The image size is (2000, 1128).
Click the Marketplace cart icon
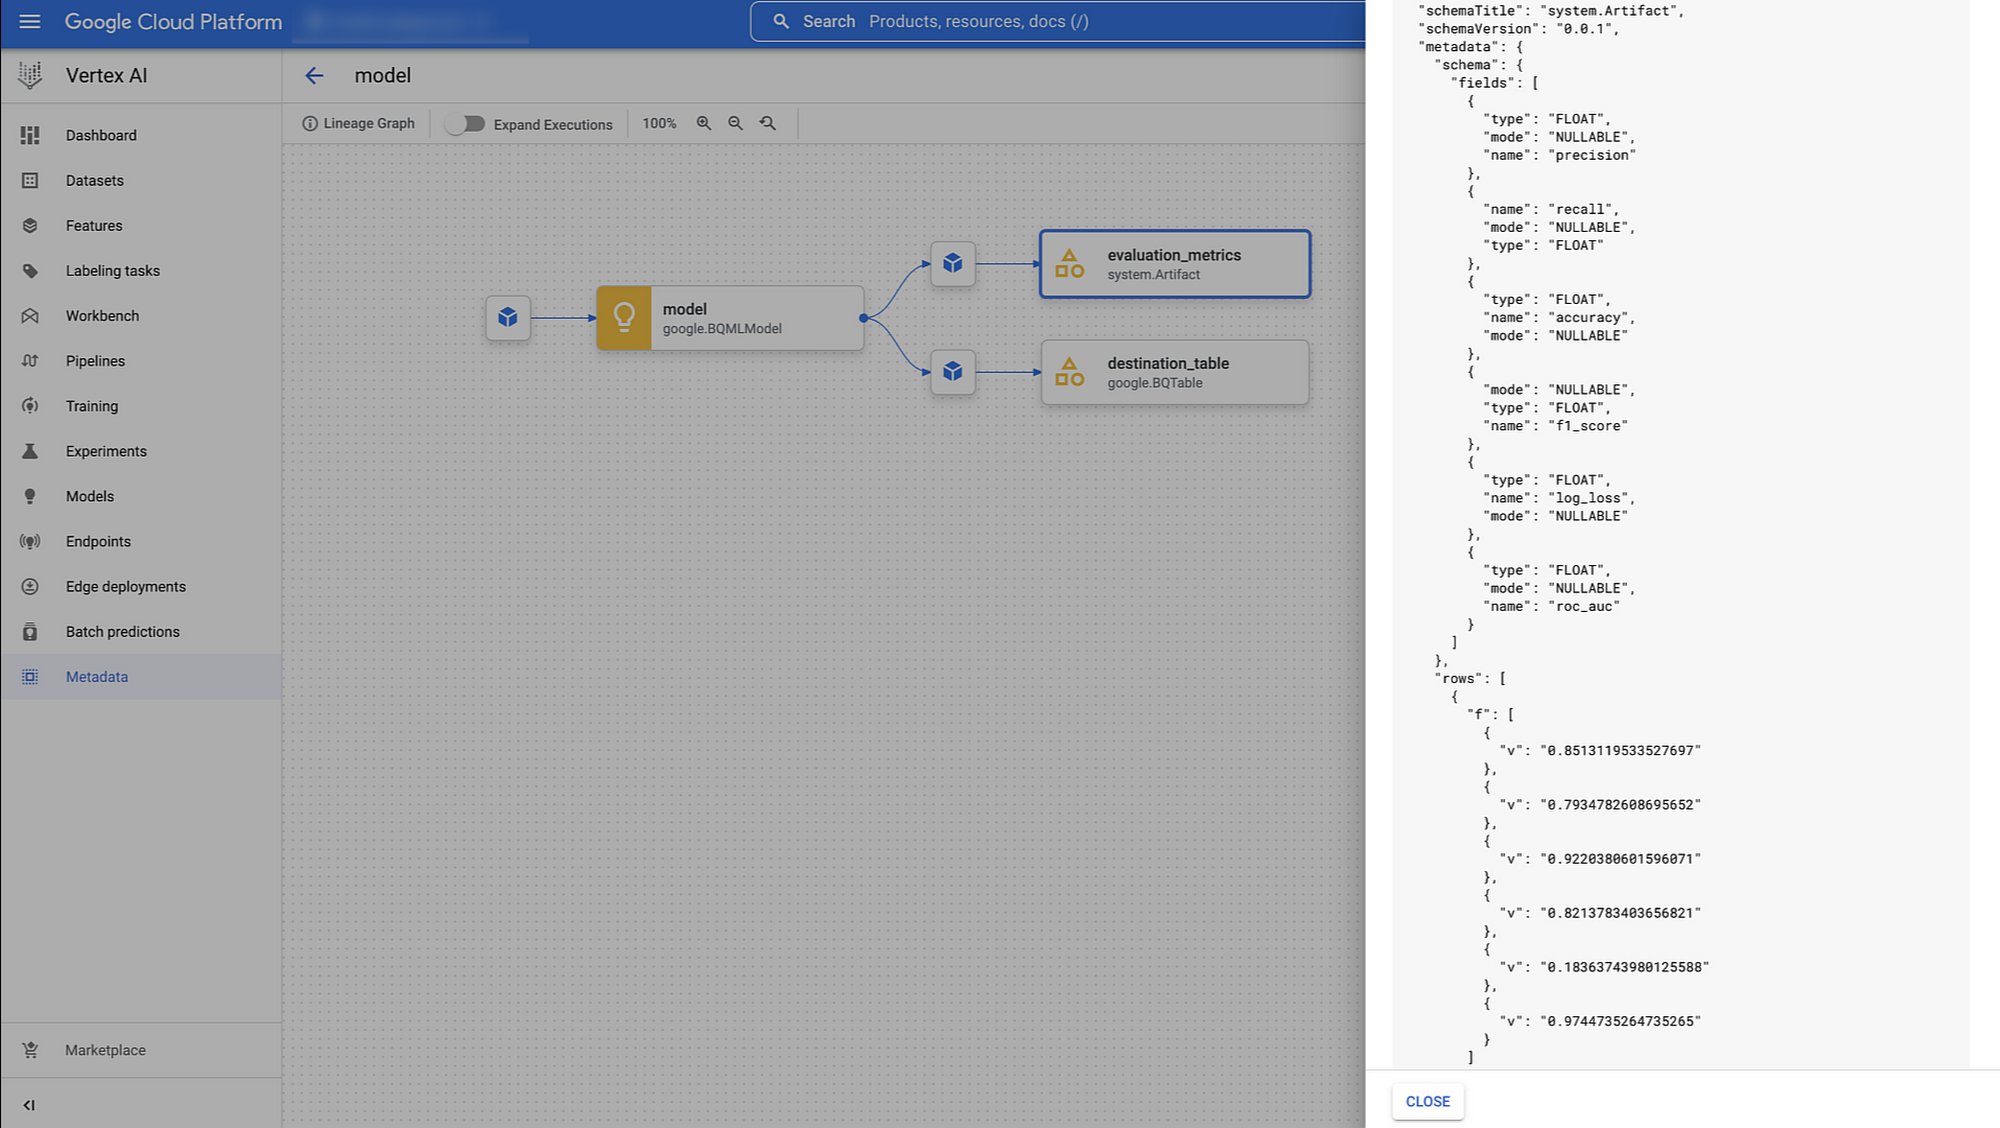pos(30,1049)
